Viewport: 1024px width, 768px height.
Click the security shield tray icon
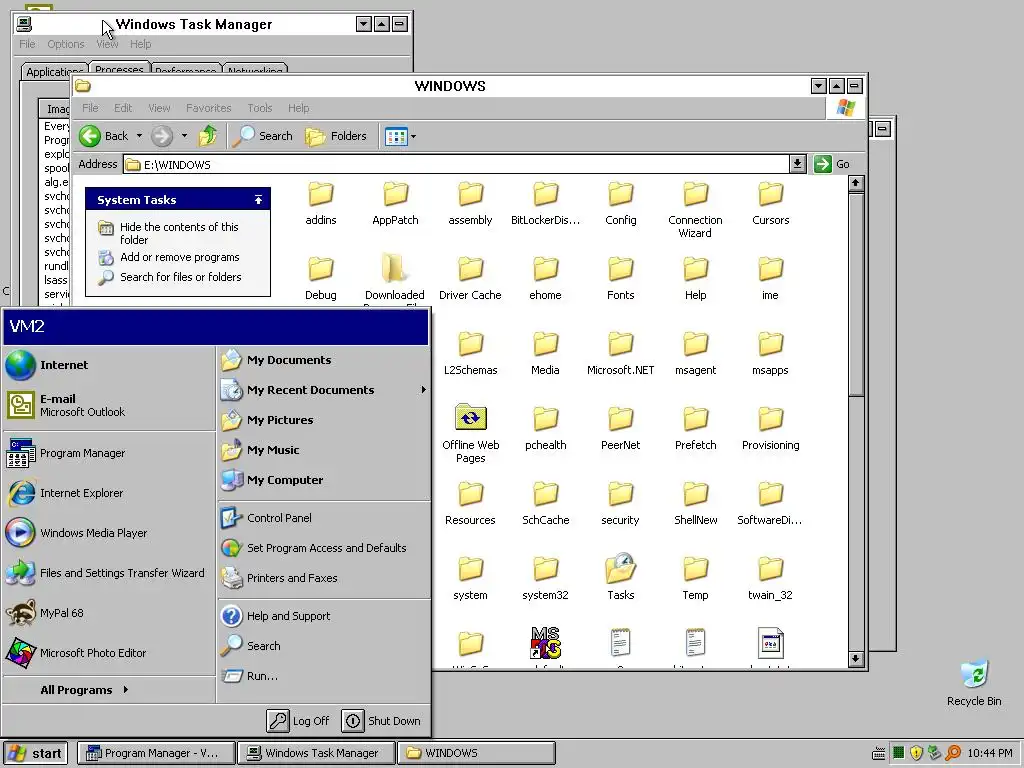tap(916, 753)
